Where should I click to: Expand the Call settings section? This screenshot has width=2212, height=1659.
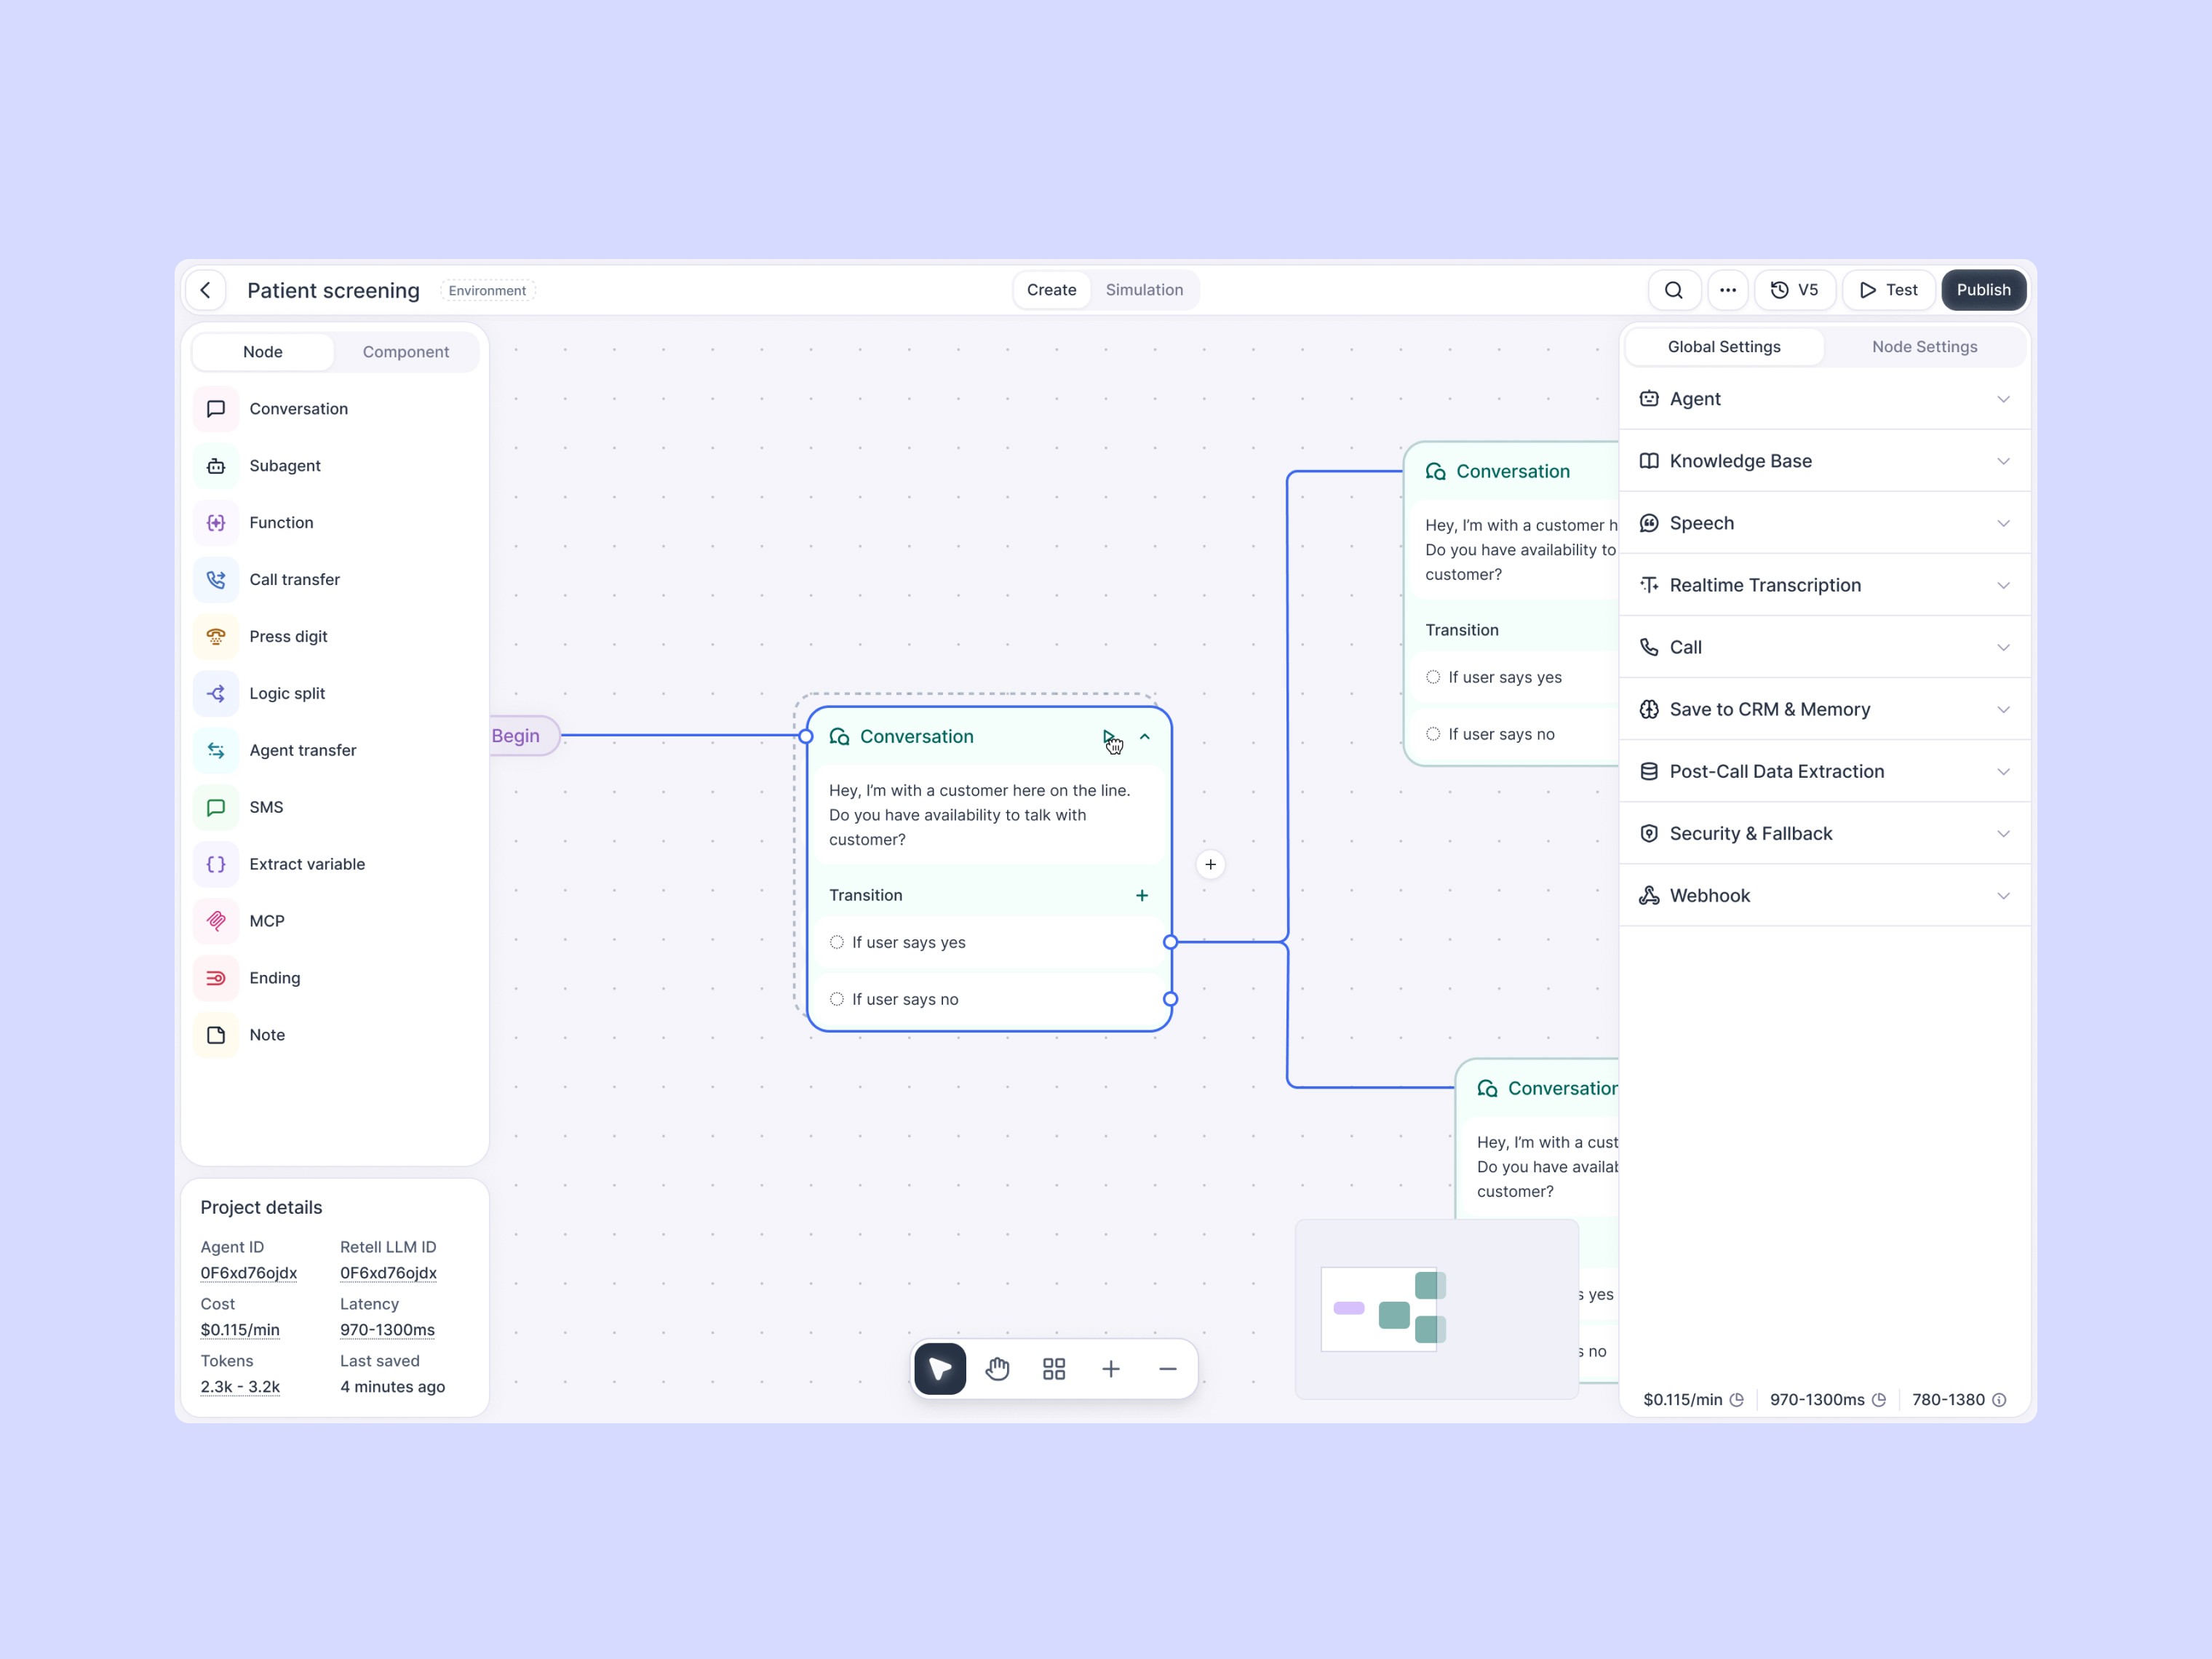[1825, 647]
